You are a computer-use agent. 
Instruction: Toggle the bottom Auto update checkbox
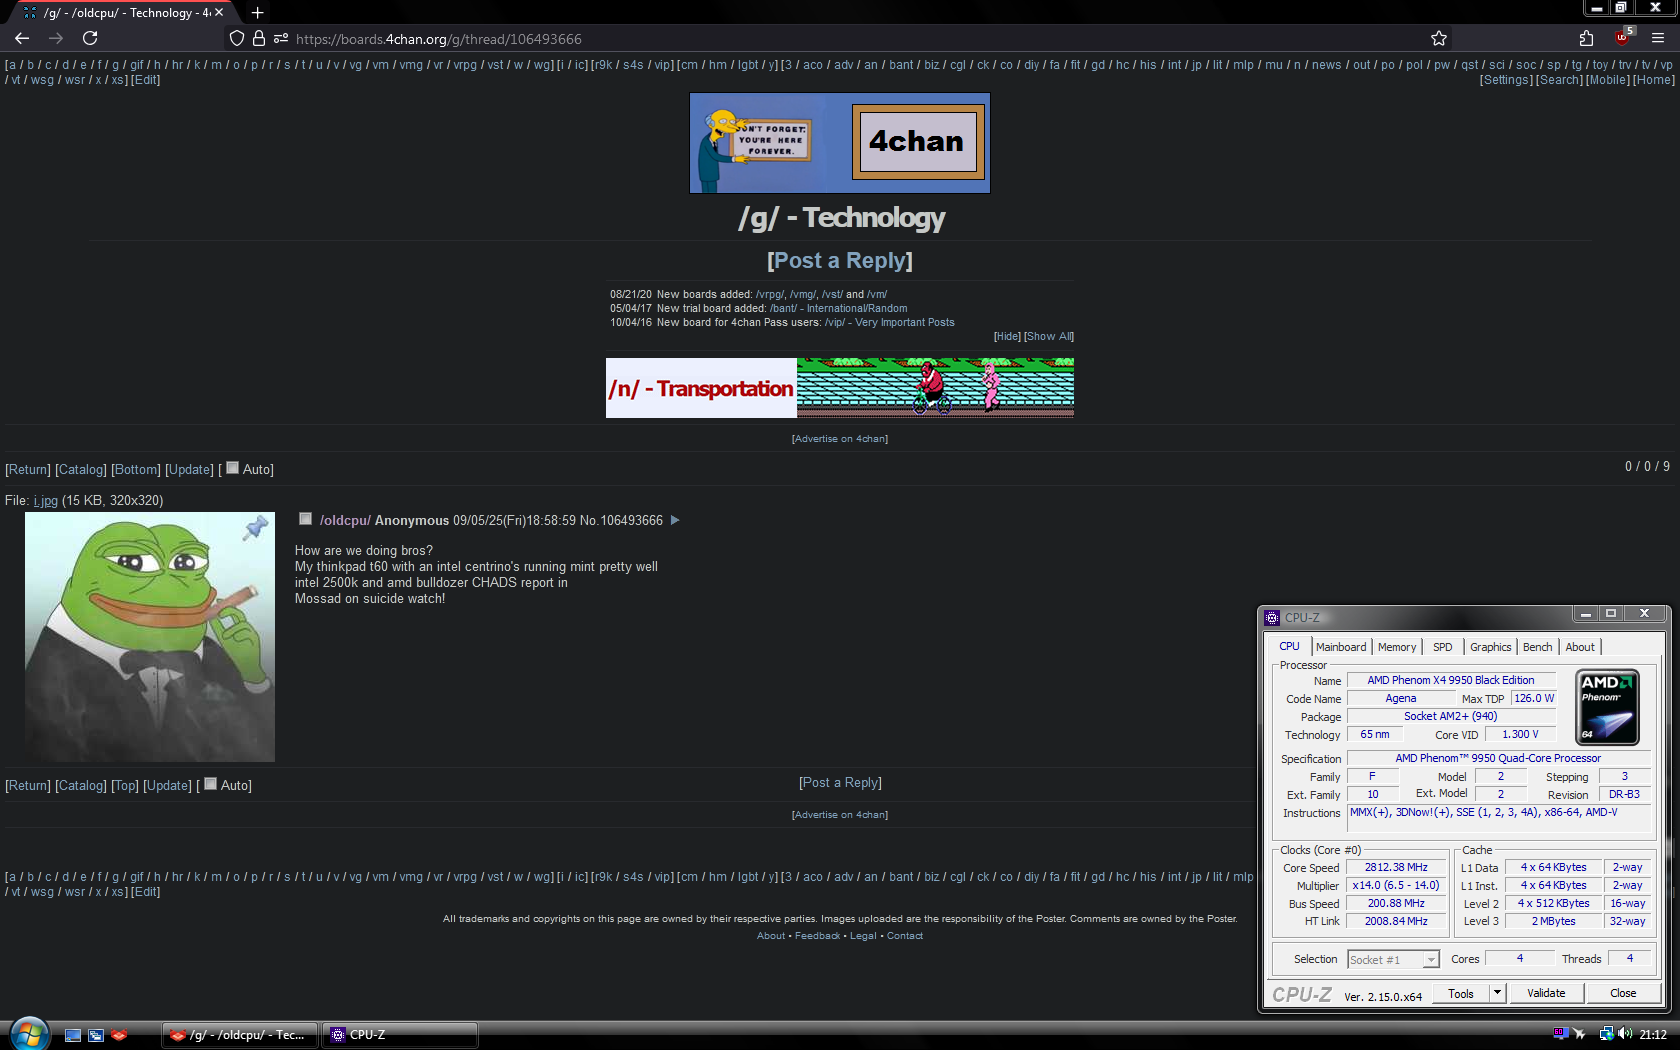click(x=211, y=784)
